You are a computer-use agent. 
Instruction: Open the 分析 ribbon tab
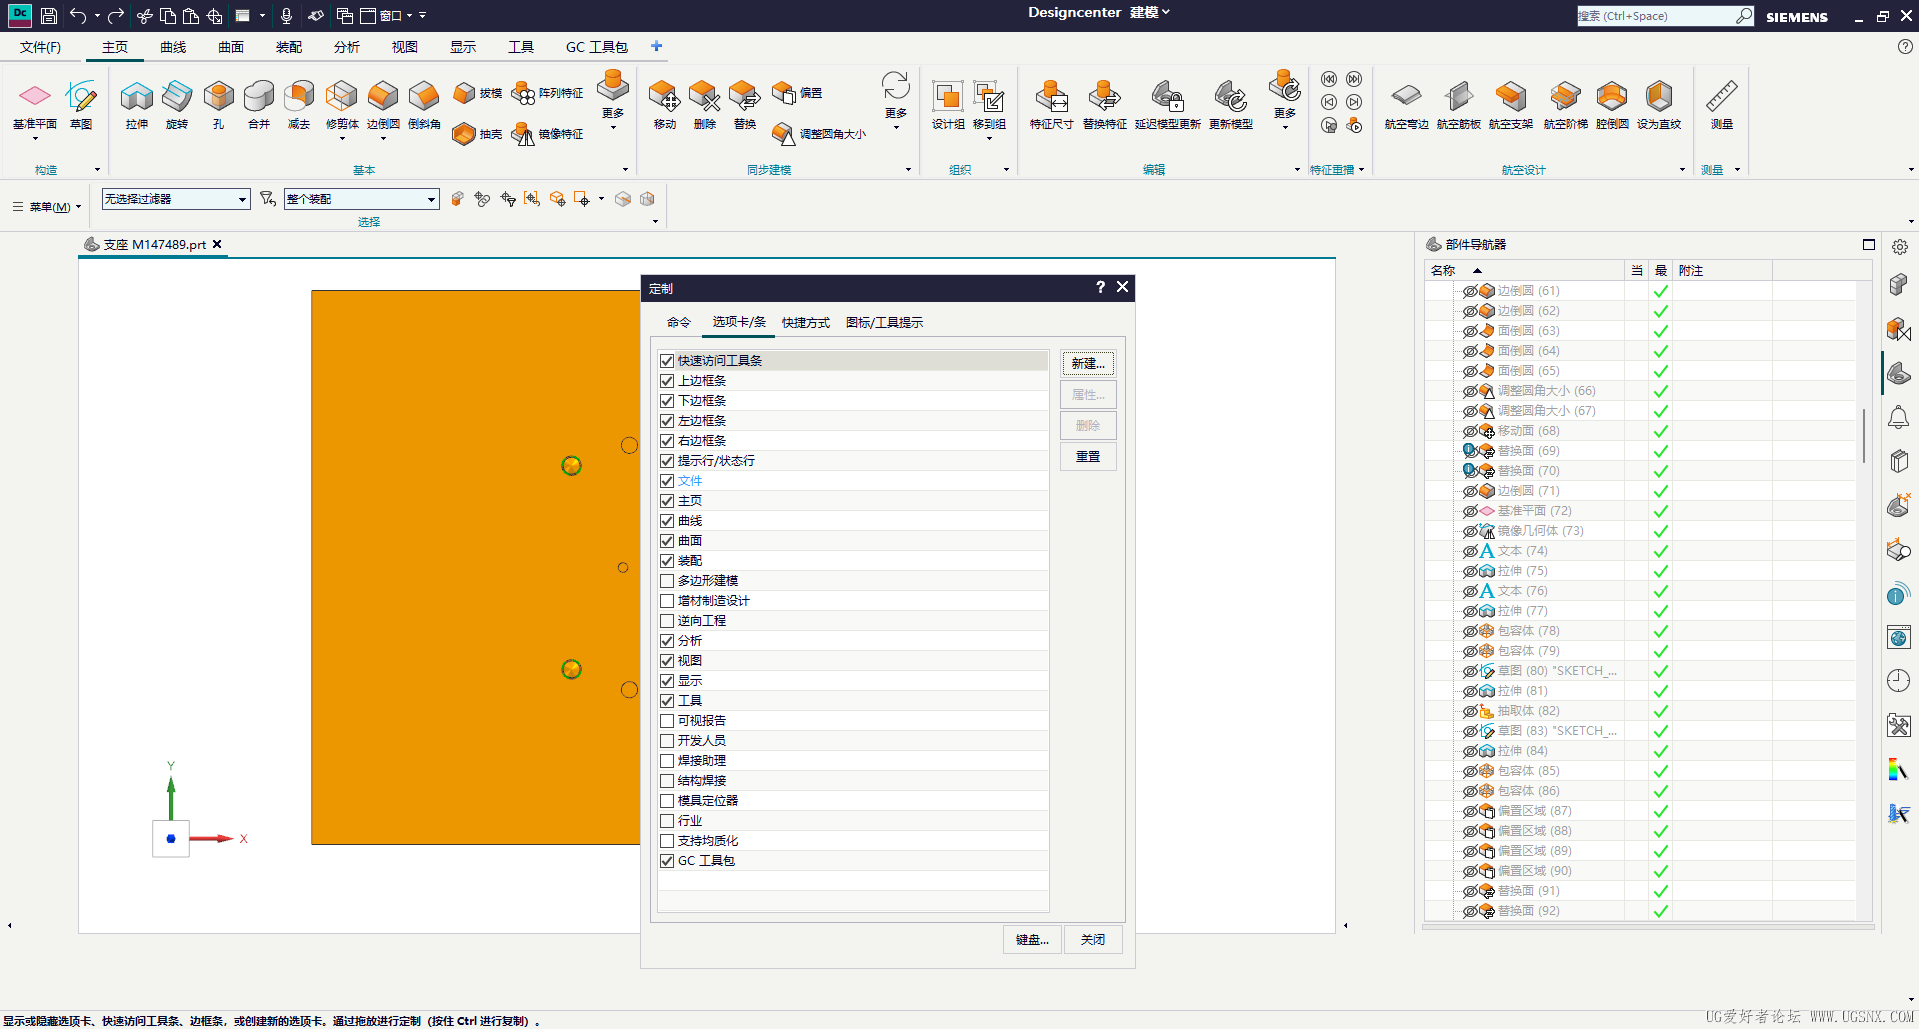(347, 47)
